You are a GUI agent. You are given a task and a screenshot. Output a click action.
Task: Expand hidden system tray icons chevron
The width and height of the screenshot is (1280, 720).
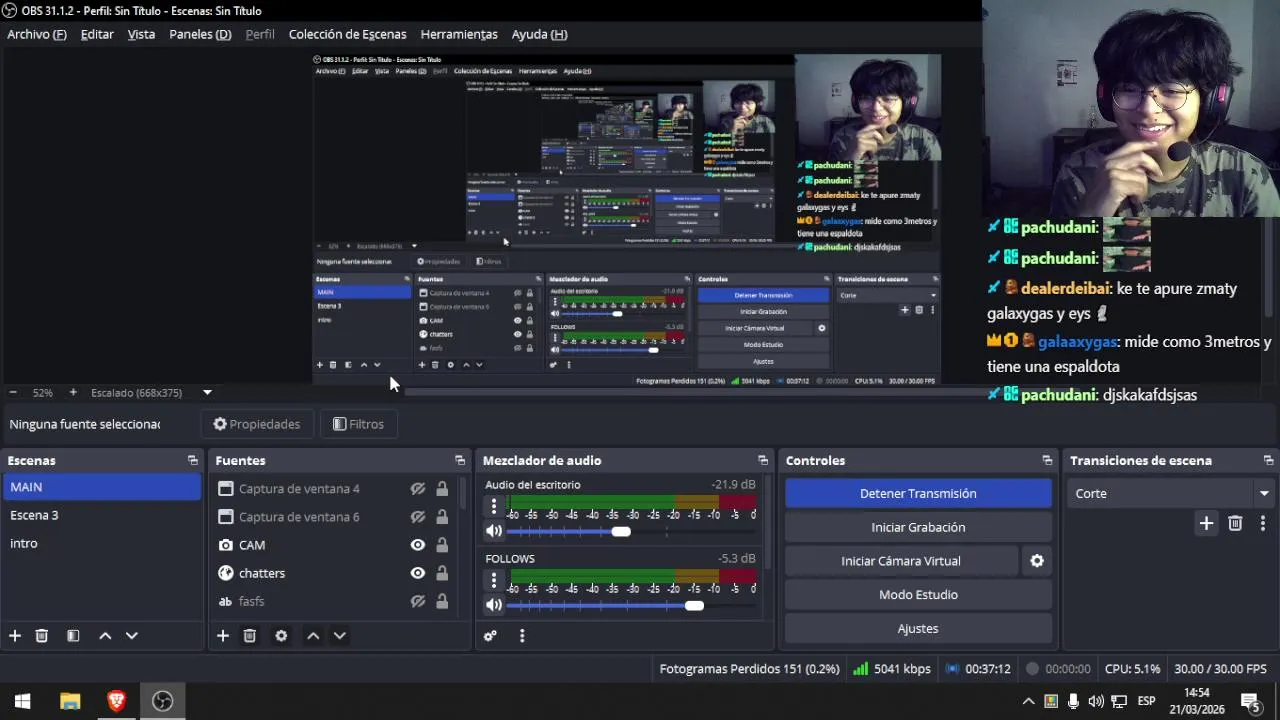(1028, 701)
